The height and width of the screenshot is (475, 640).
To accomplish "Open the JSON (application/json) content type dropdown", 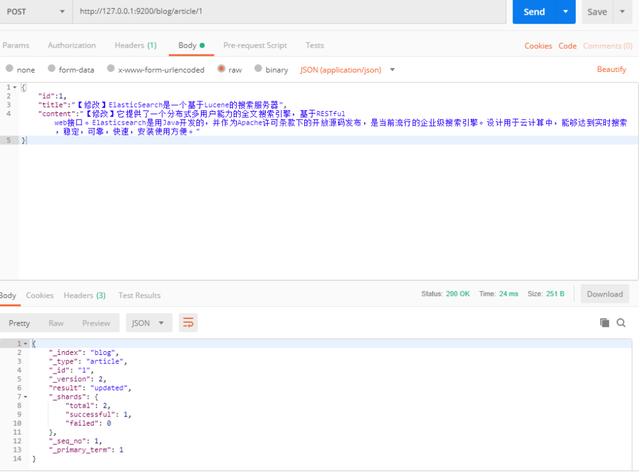I will coord(347,70).
